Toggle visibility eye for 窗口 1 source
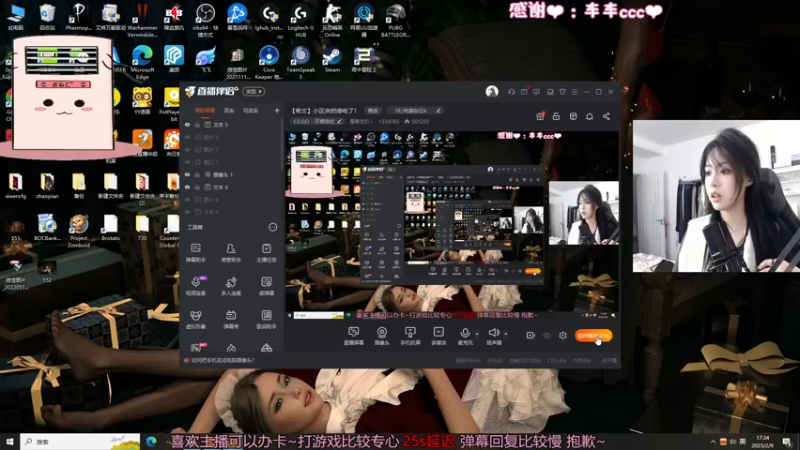The width and height of the screenshot is (800, 450). (187, 162)
